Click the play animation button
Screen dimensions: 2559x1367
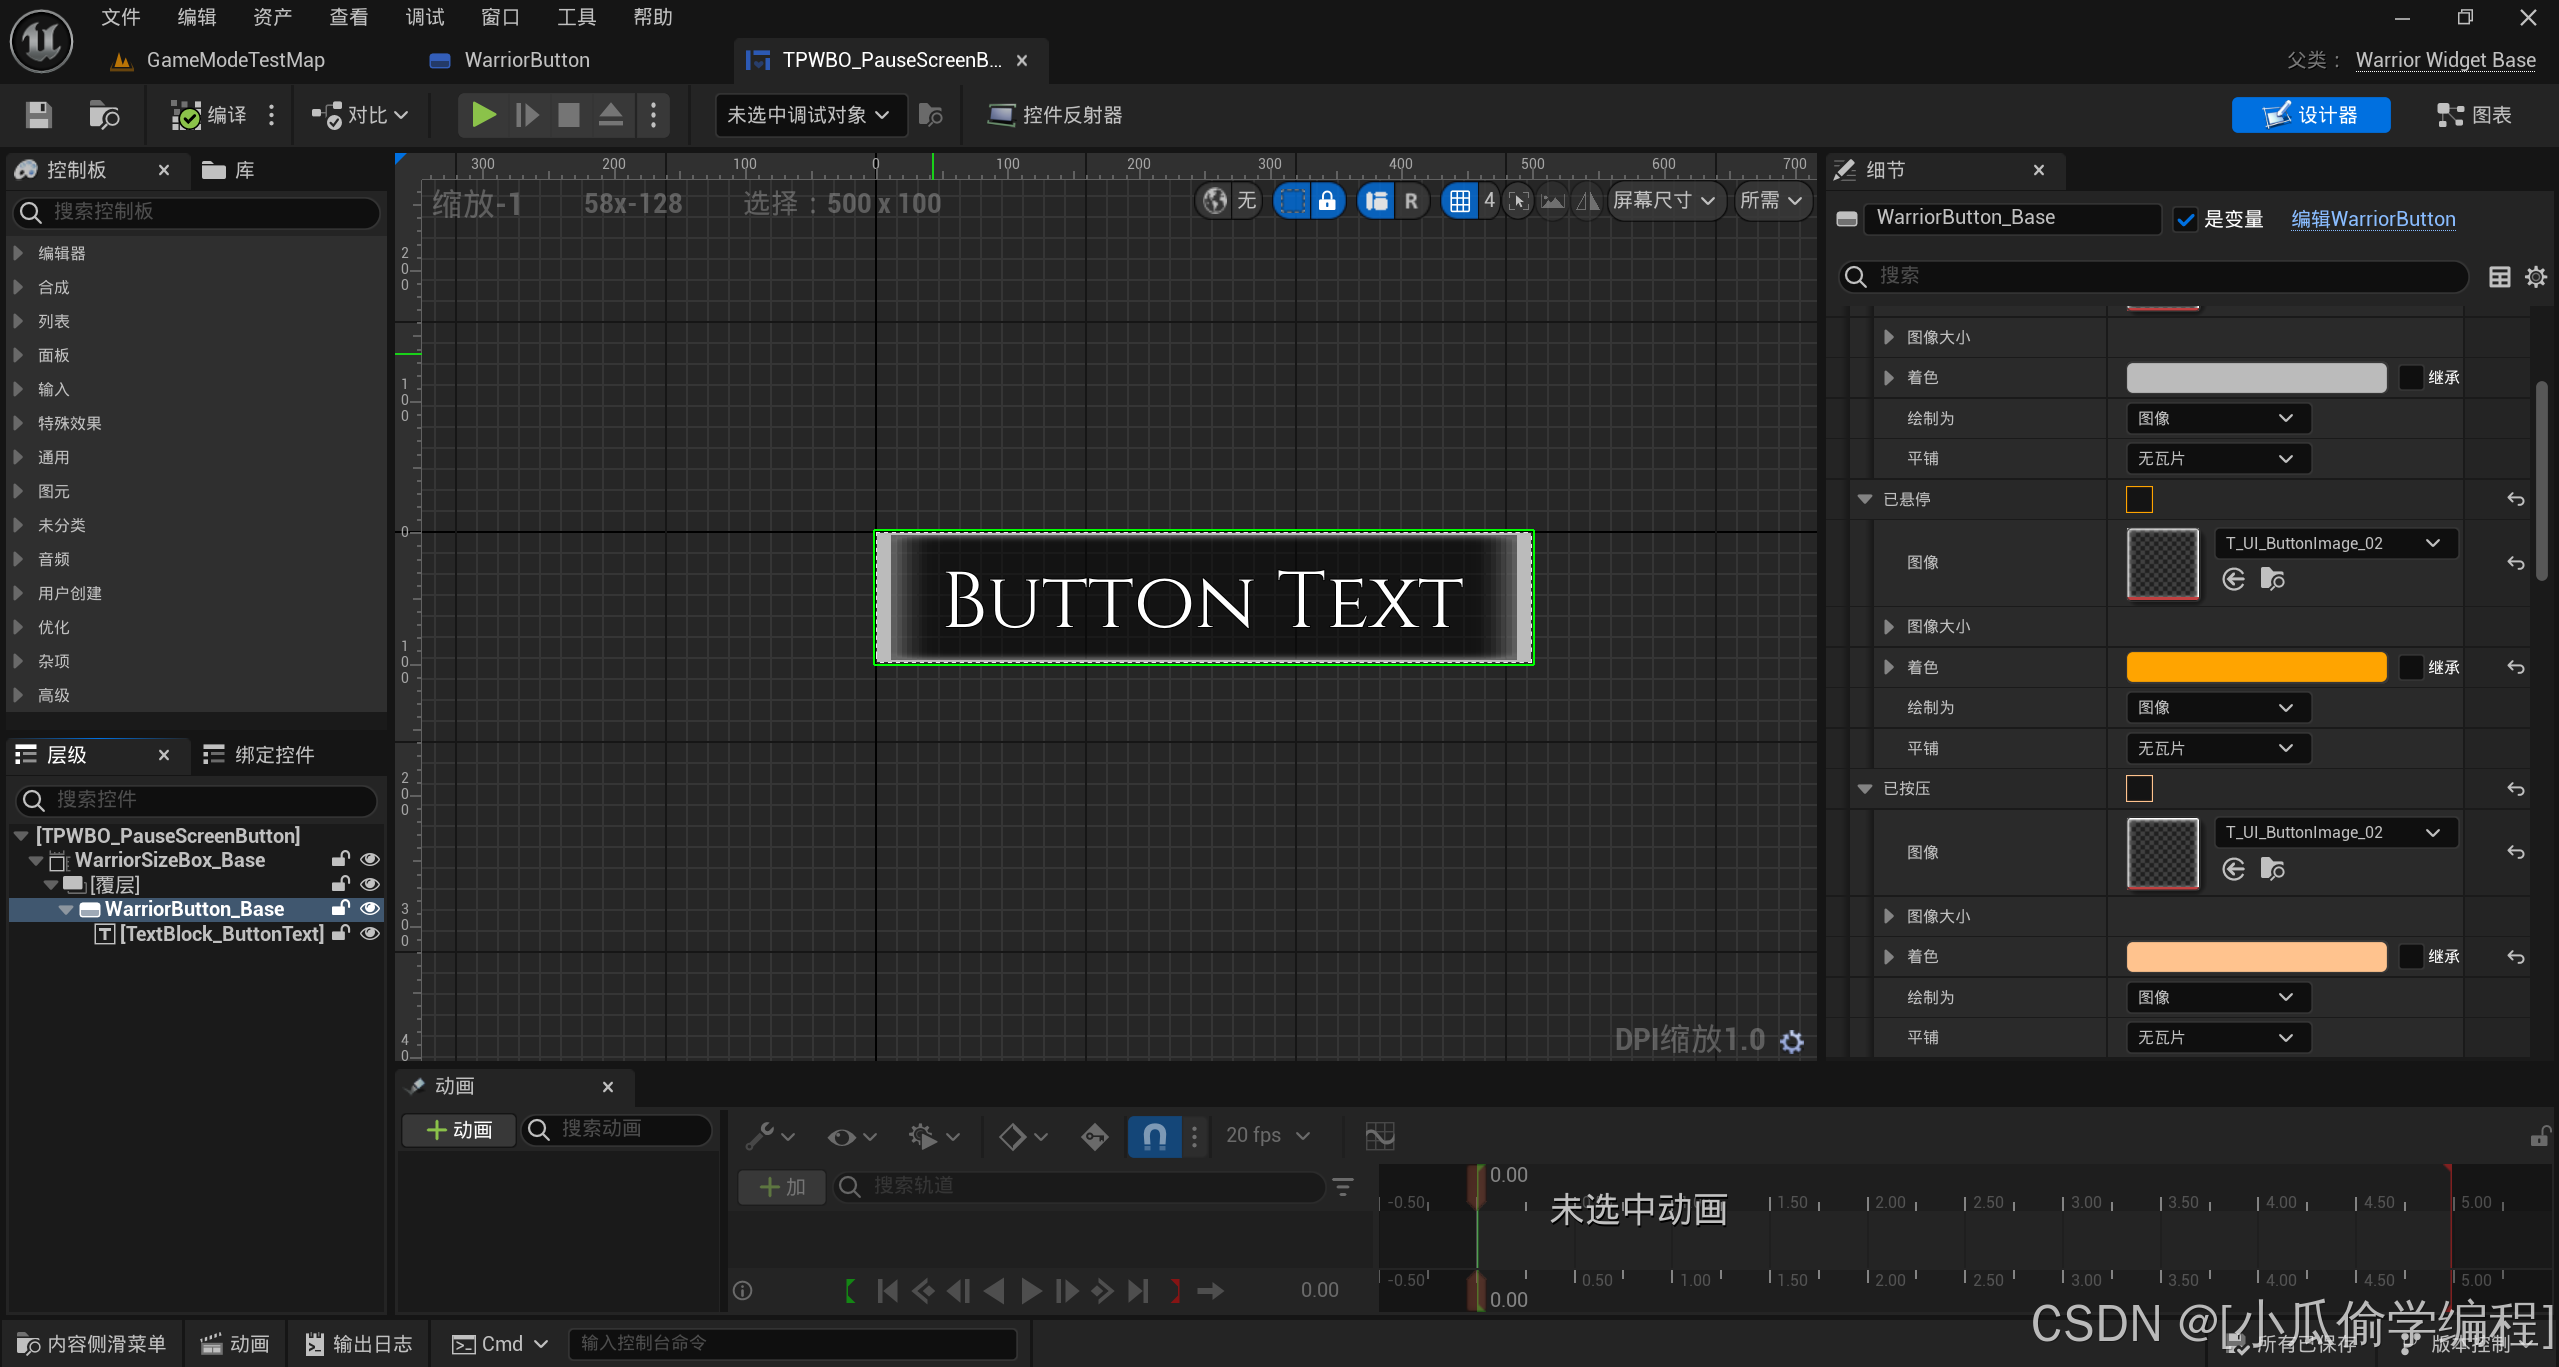[1027, 1289]
